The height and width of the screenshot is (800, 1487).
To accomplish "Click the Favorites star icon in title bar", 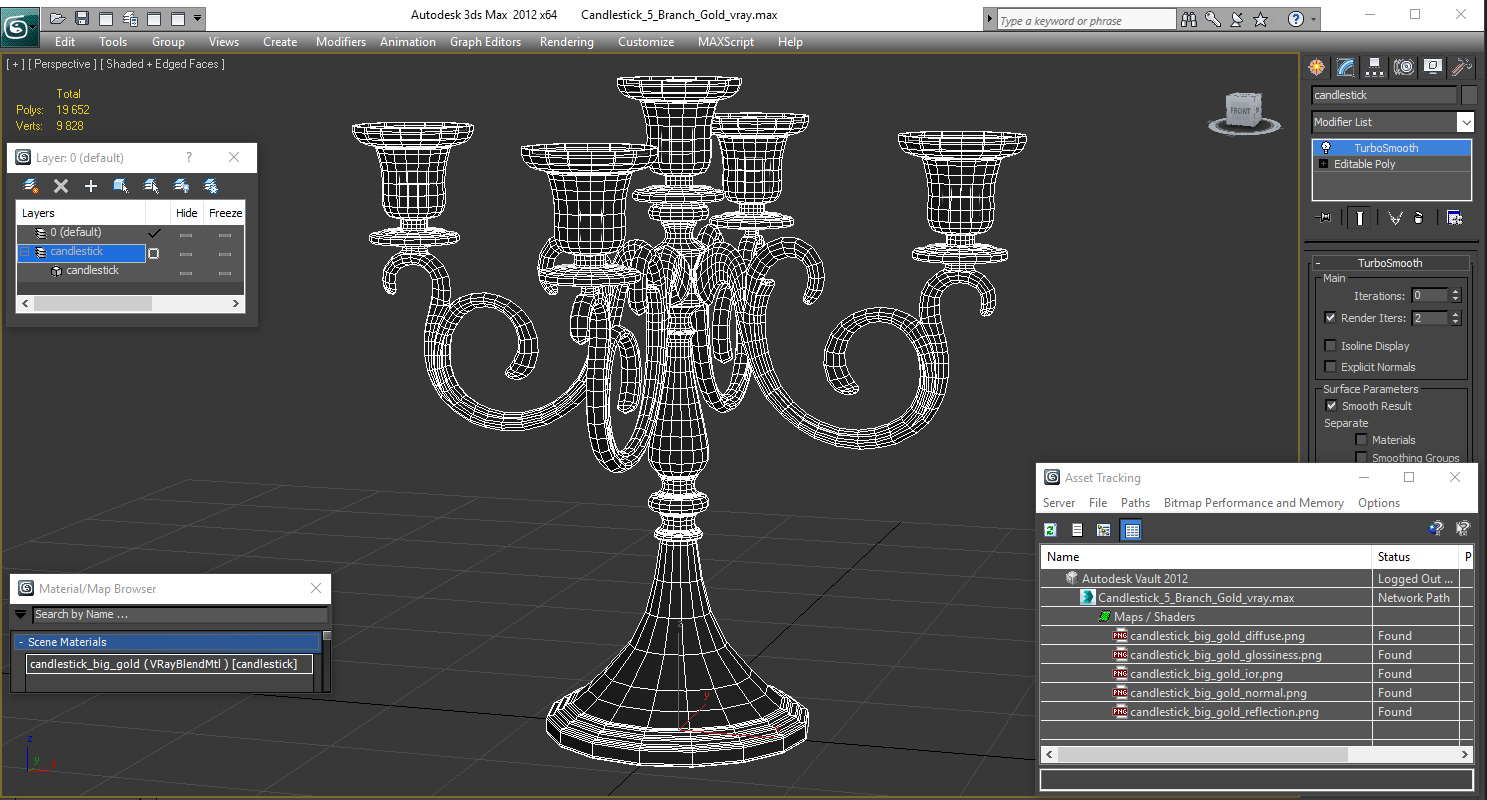I will tap(1261, 19).
